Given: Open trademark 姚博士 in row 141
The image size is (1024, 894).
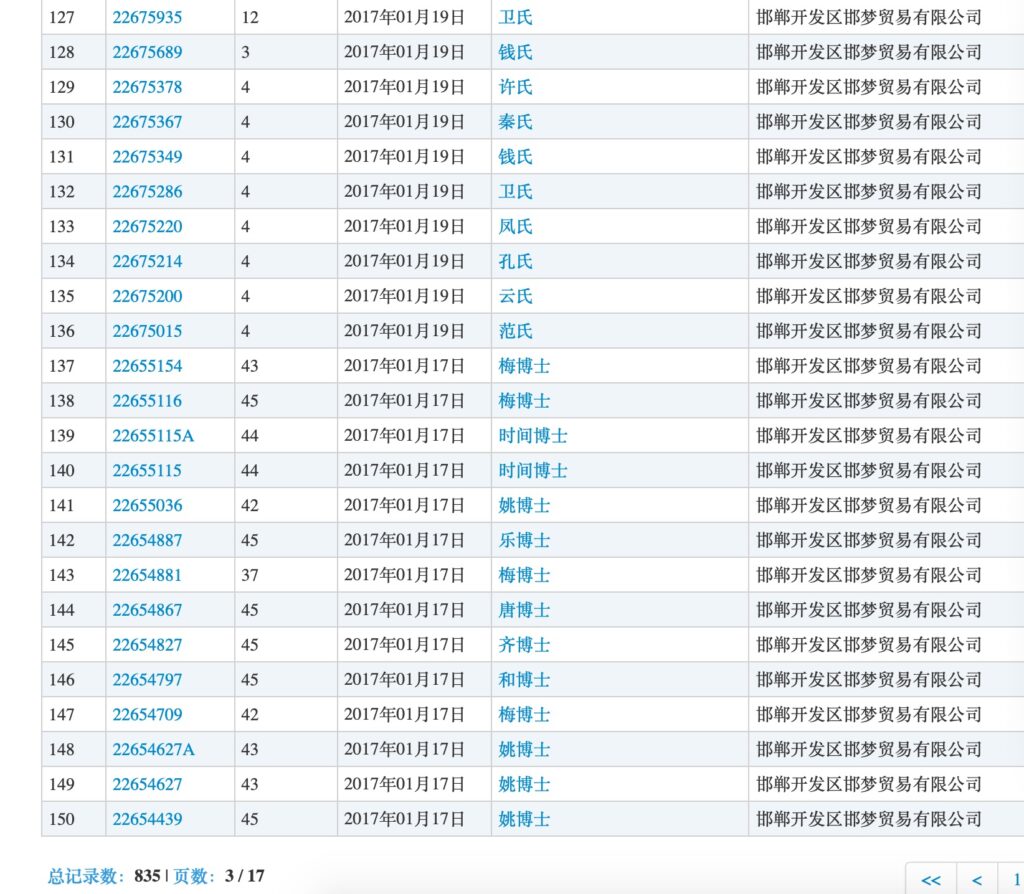Looking at the screenshot, I should click(524, 505).
